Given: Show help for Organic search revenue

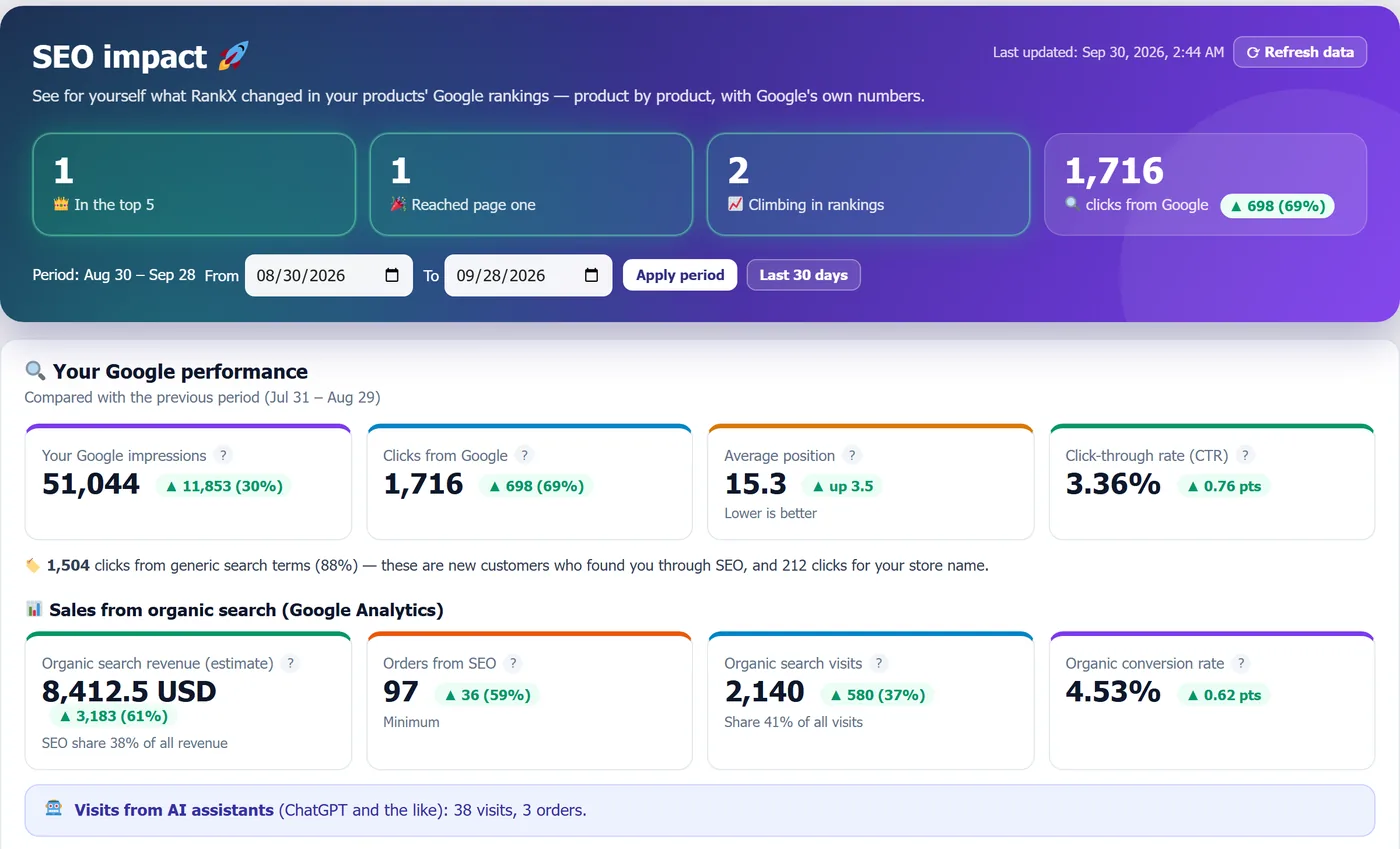Looking at the screenshot, I should 290,663.
